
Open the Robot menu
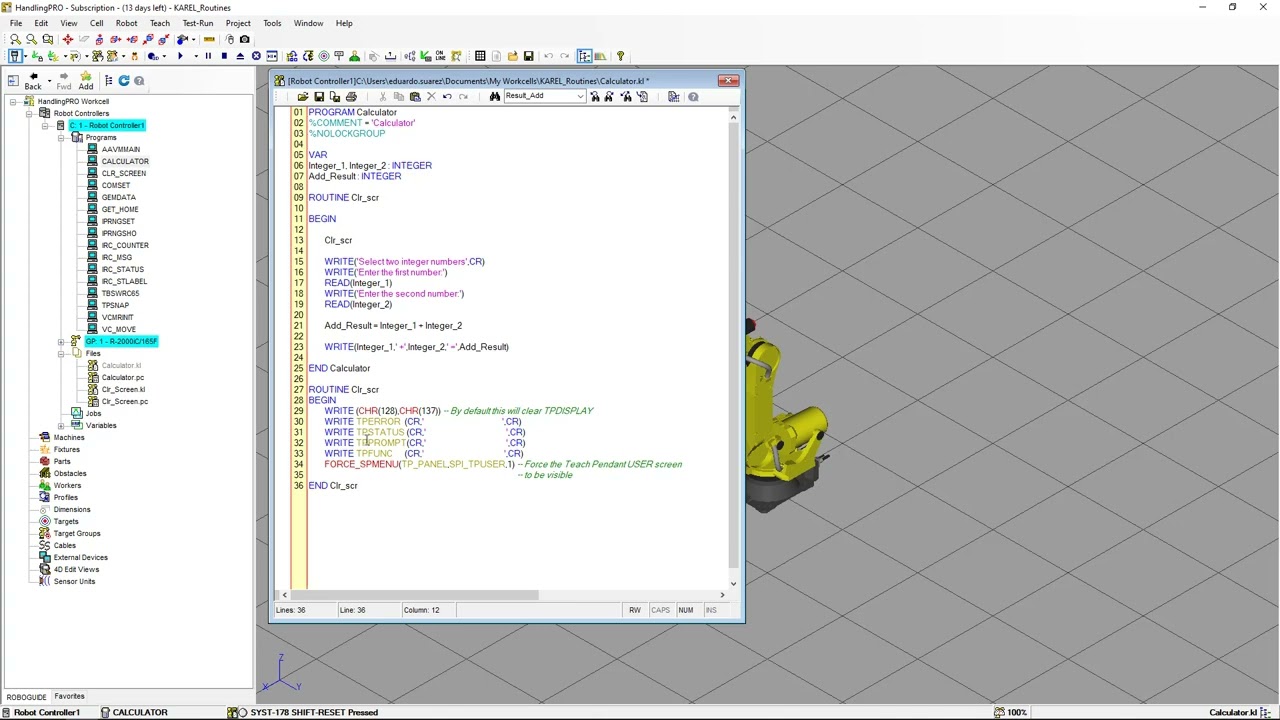click(x=126, y=23)
